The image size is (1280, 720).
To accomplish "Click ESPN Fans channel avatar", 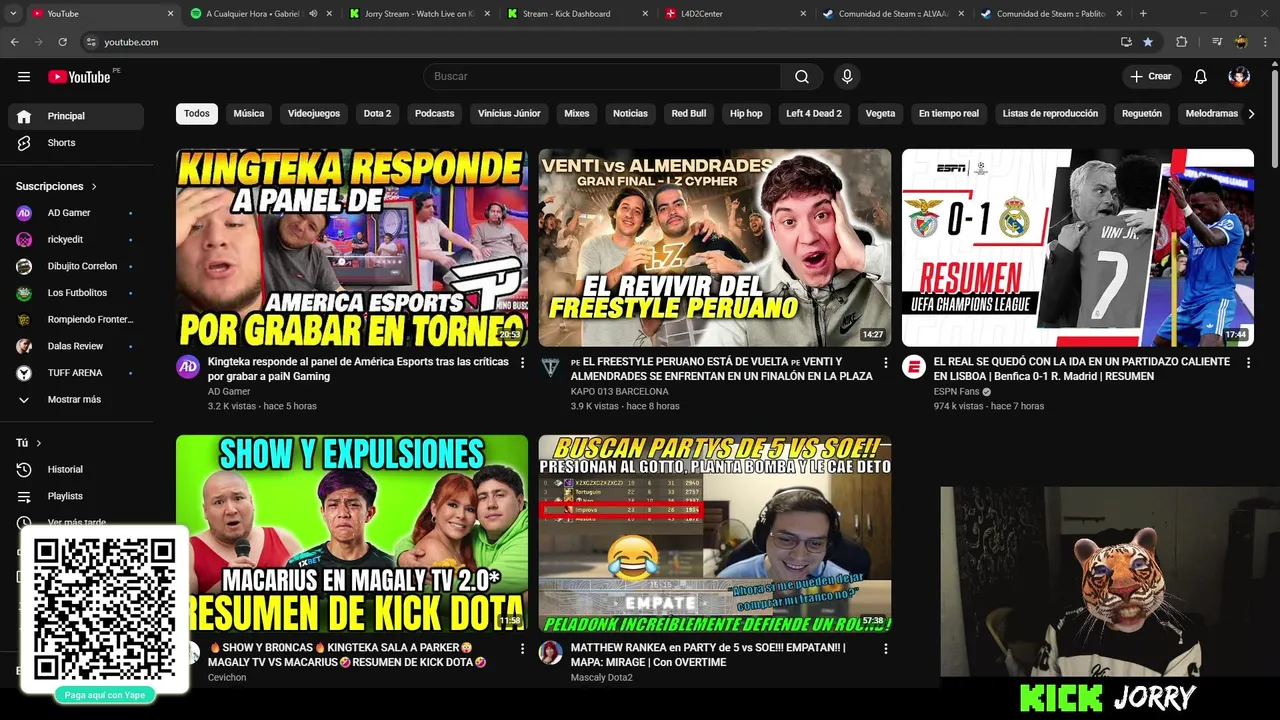I will pos(914,367).
